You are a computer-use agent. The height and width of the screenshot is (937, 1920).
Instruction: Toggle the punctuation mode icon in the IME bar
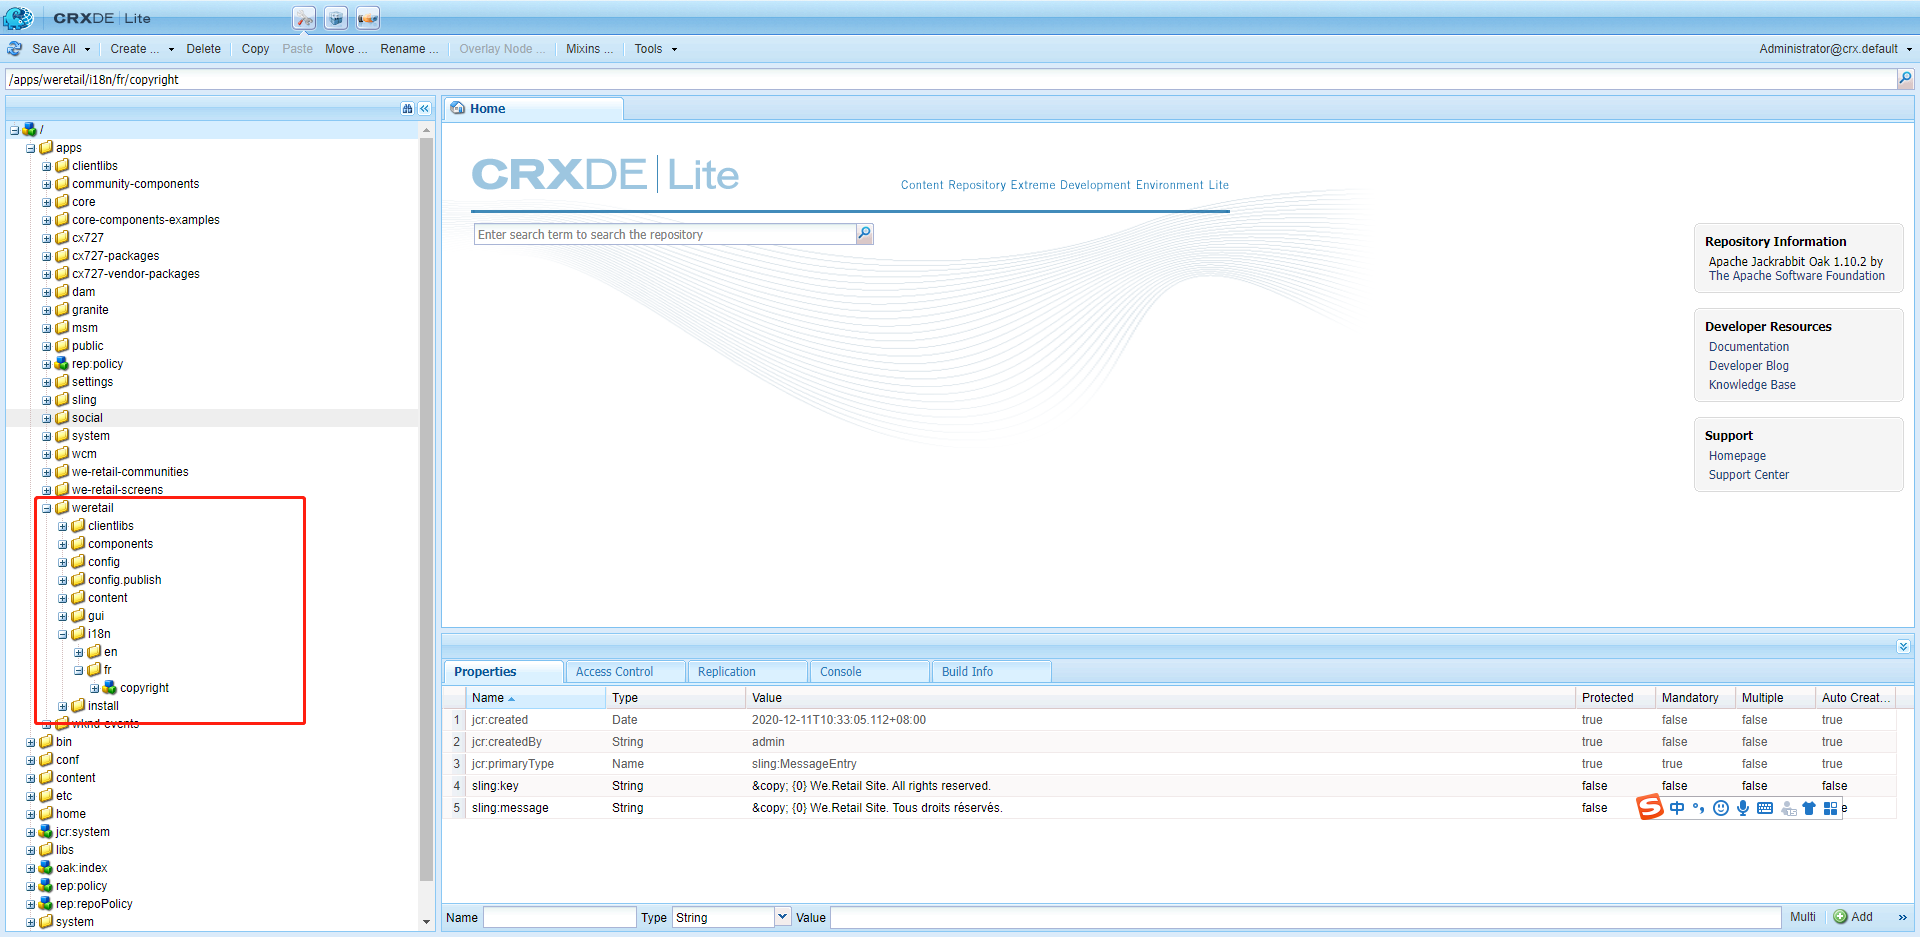tap(1698, 808)
